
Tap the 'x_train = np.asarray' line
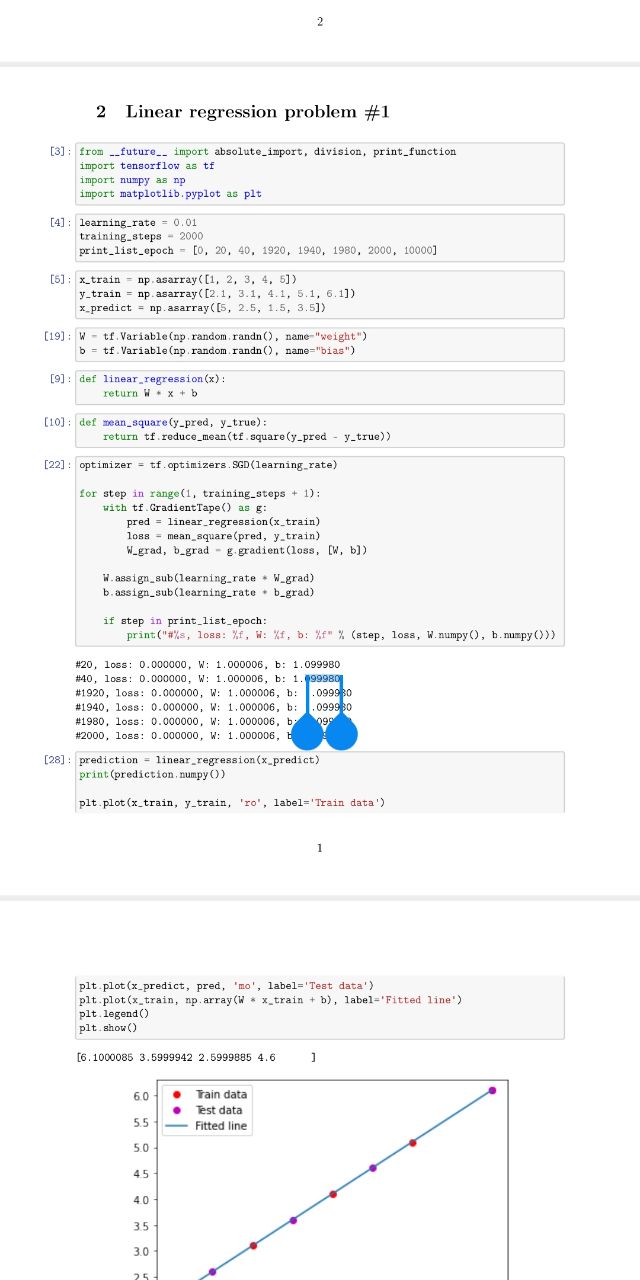click(188, 279)
